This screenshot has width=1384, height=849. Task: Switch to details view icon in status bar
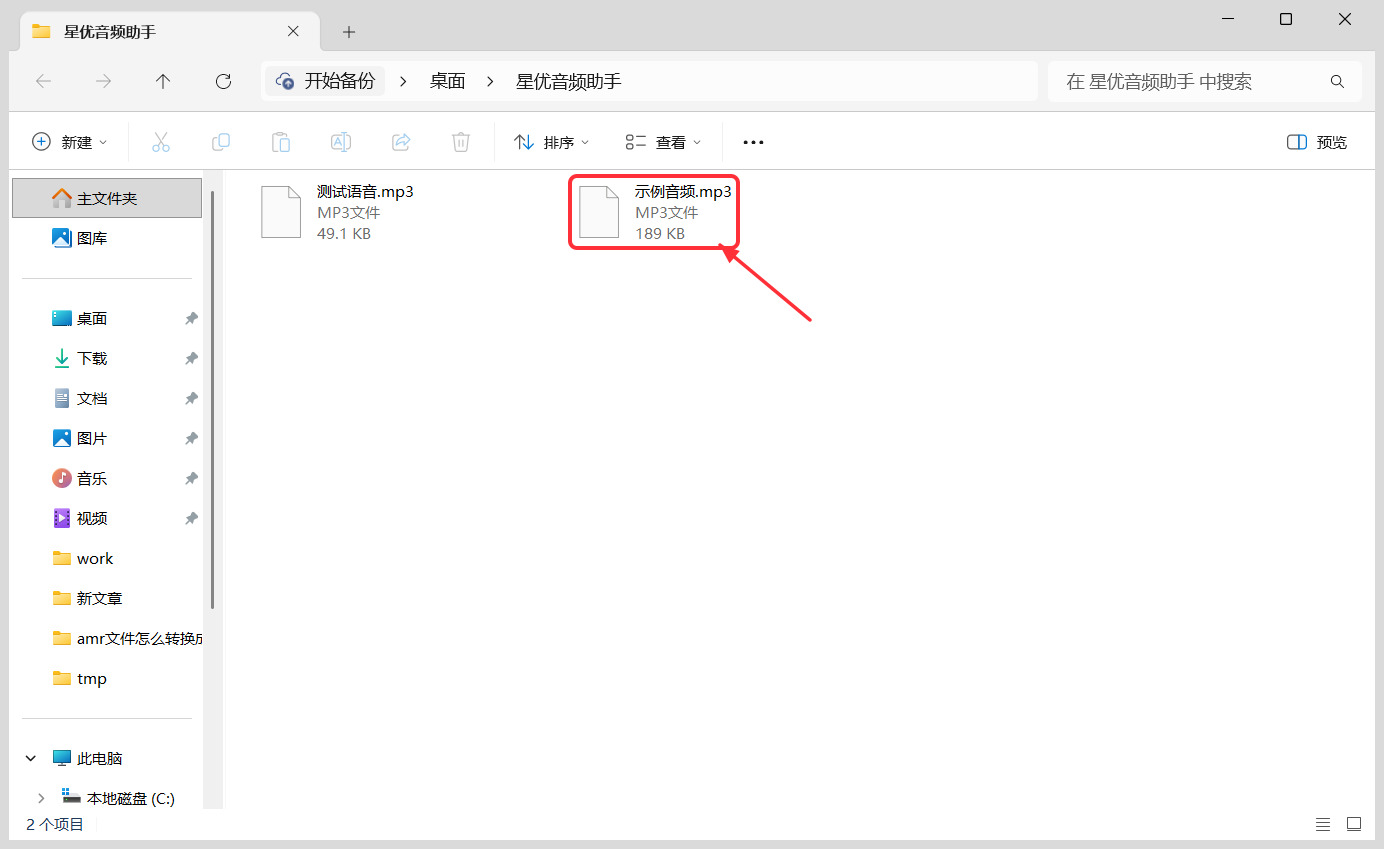point(1323,825)
